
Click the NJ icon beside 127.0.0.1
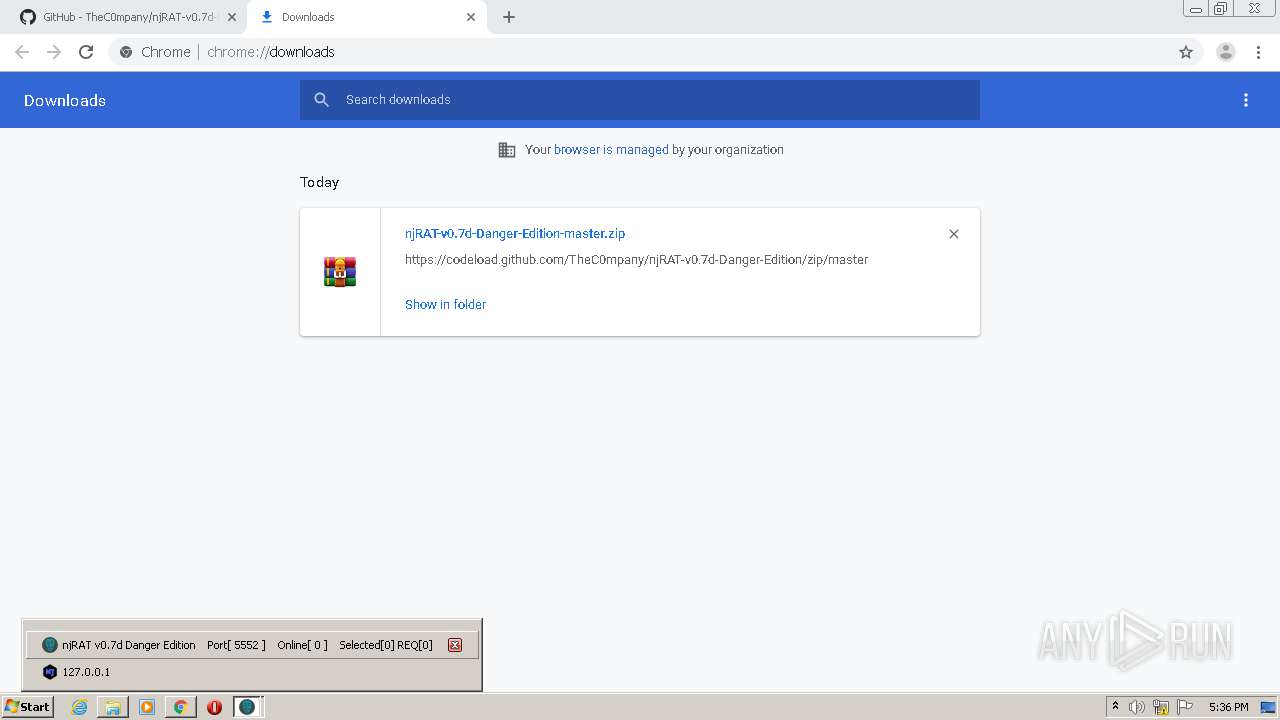[x=50, y=672]
